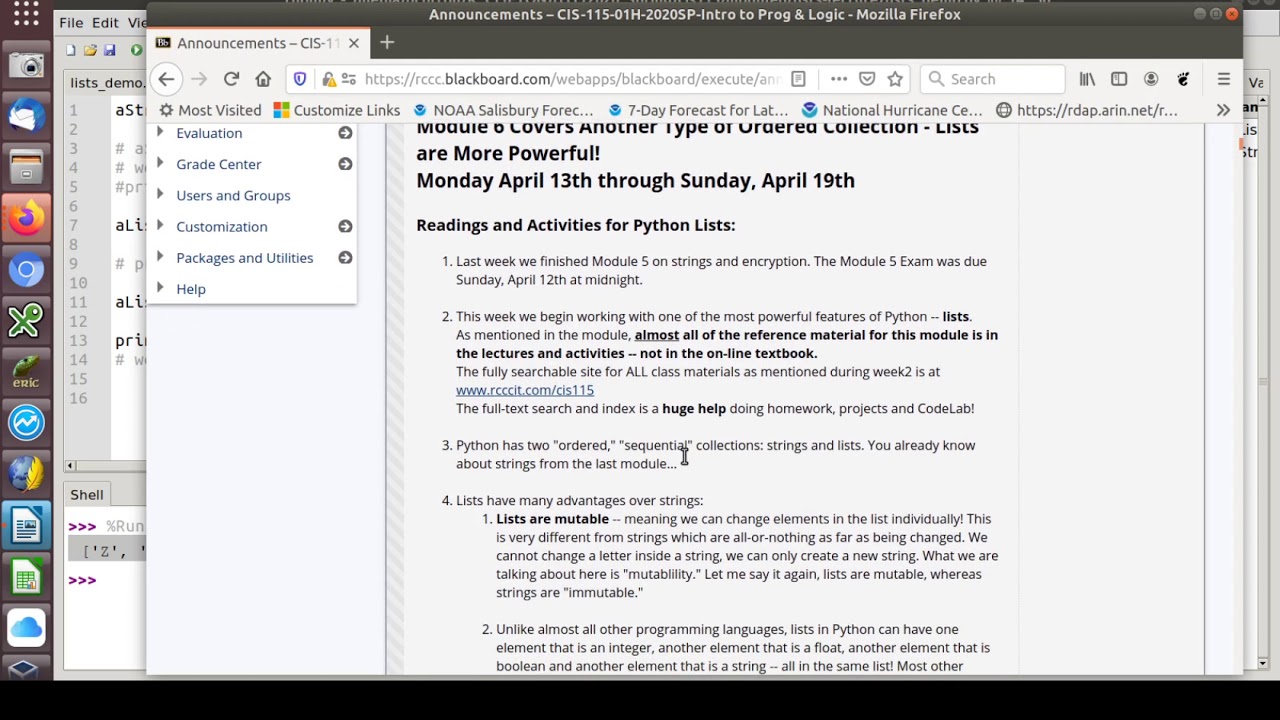Image resolution: width=1280 pixels, height=720 pixels.
Task: Click the Evaluation circled arrow button
Action: [345, 133]
